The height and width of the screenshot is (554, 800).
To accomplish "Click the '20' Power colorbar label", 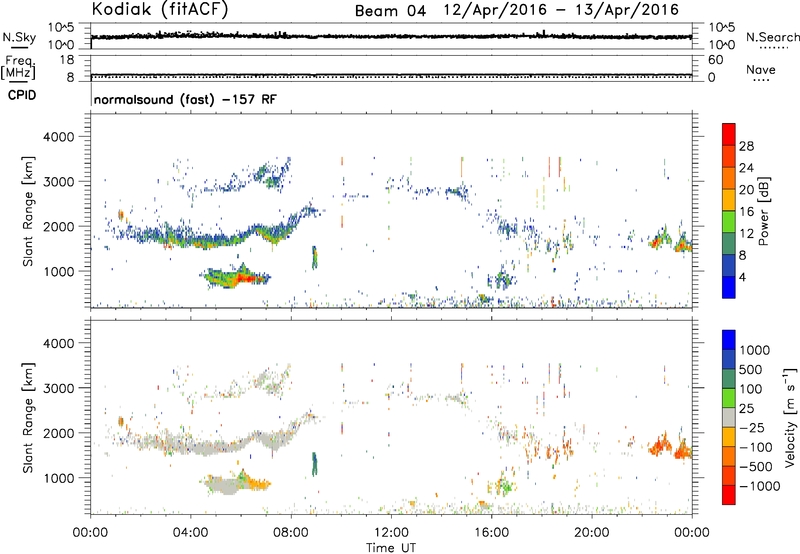I will (x=746, y=190).
